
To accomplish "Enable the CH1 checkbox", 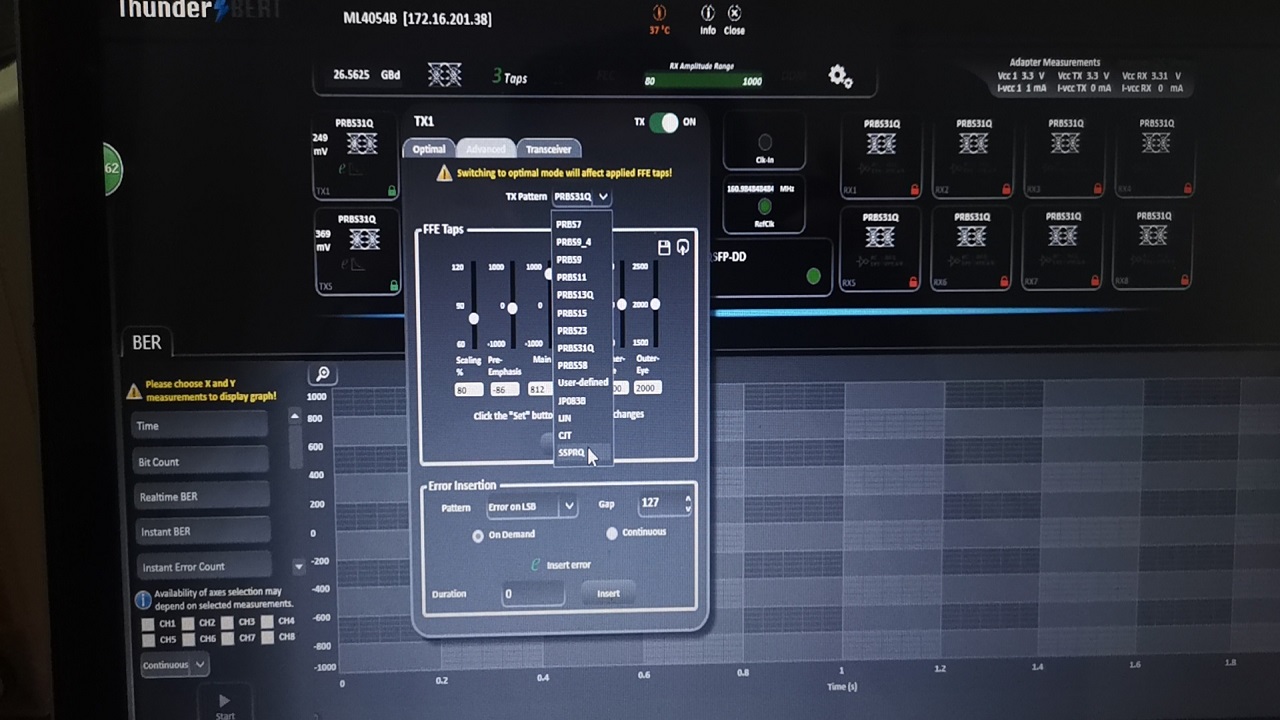I will point(148,624).
